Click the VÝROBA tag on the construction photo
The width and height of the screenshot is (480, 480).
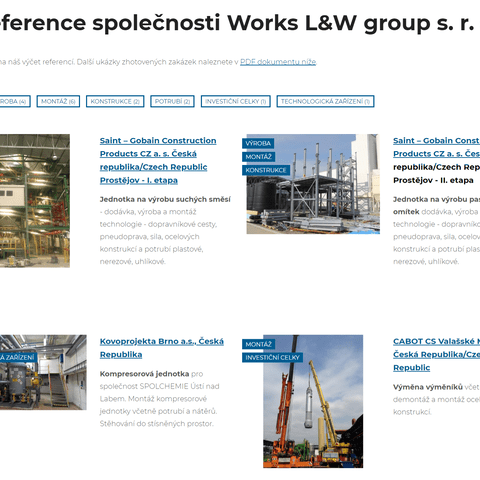click(x=258, y=143)
